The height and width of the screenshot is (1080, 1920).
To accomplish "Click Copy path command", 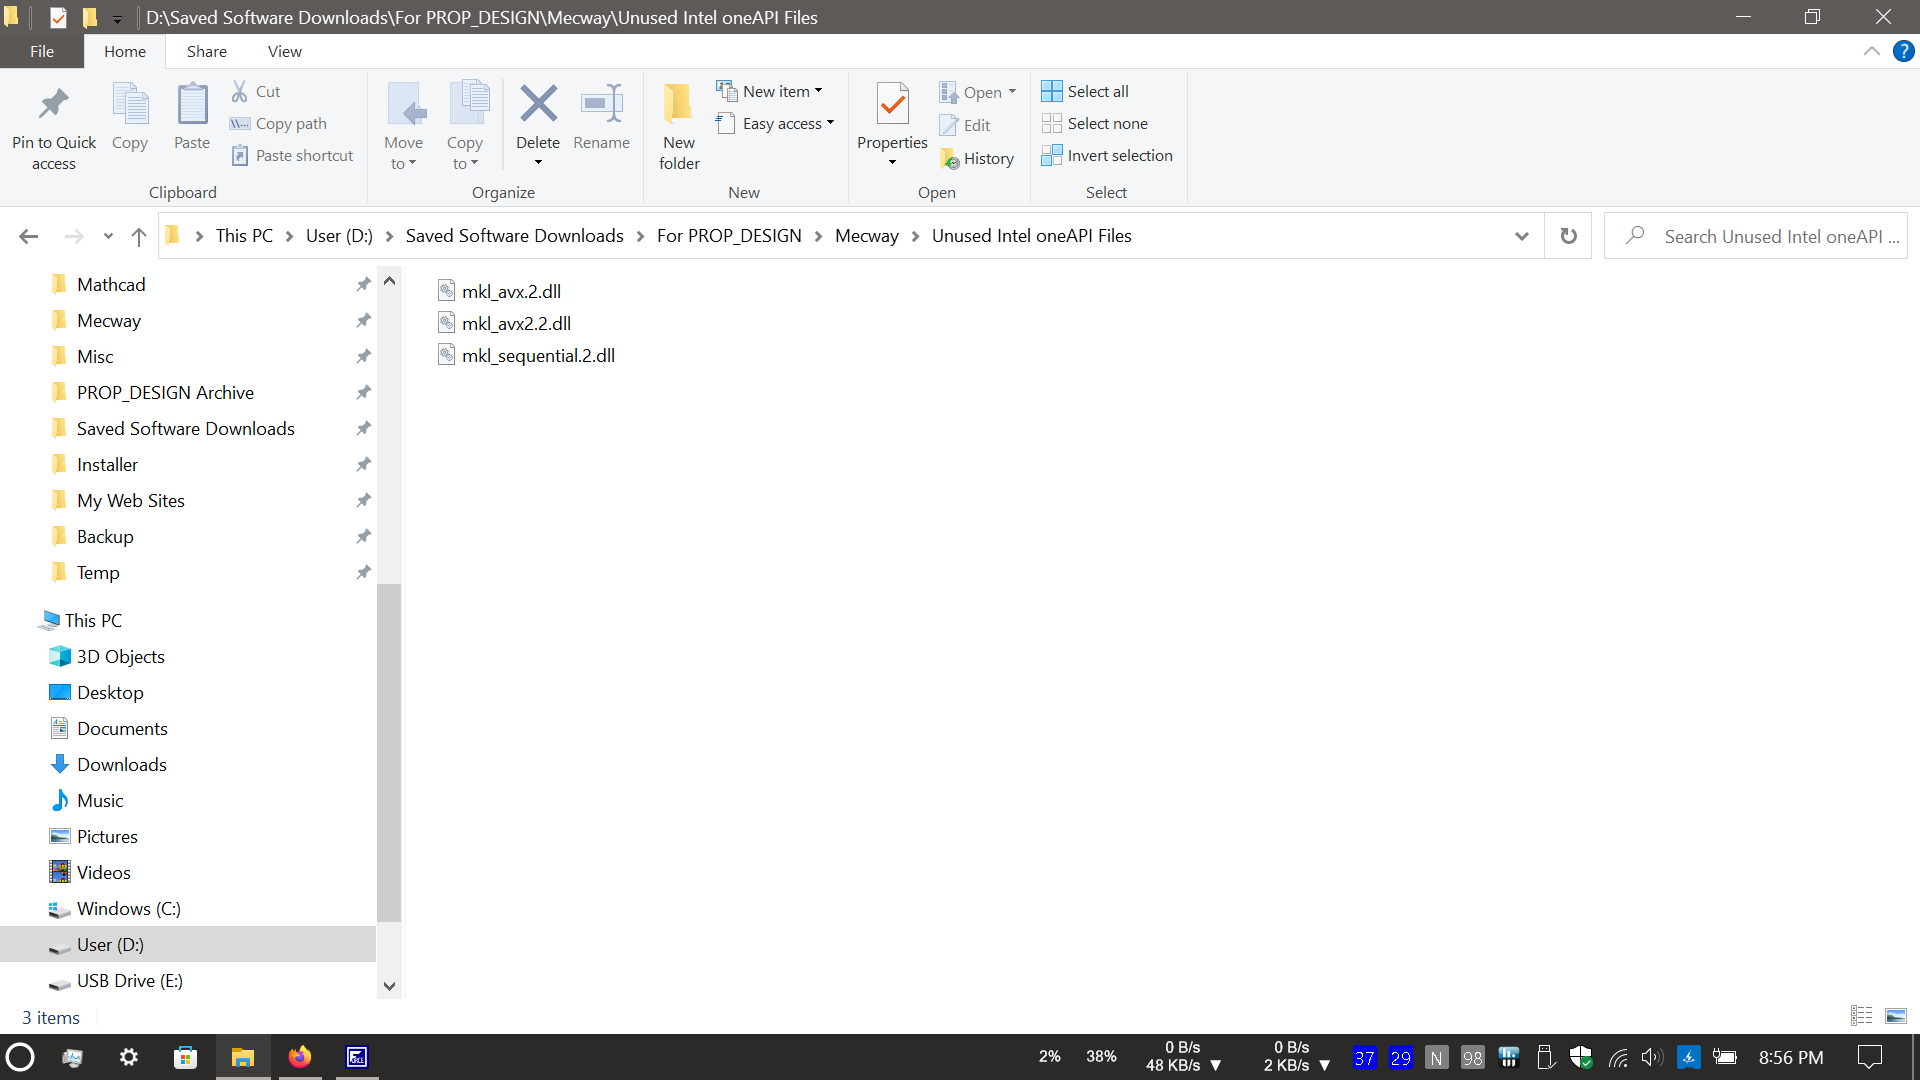I will coord(279,123).
